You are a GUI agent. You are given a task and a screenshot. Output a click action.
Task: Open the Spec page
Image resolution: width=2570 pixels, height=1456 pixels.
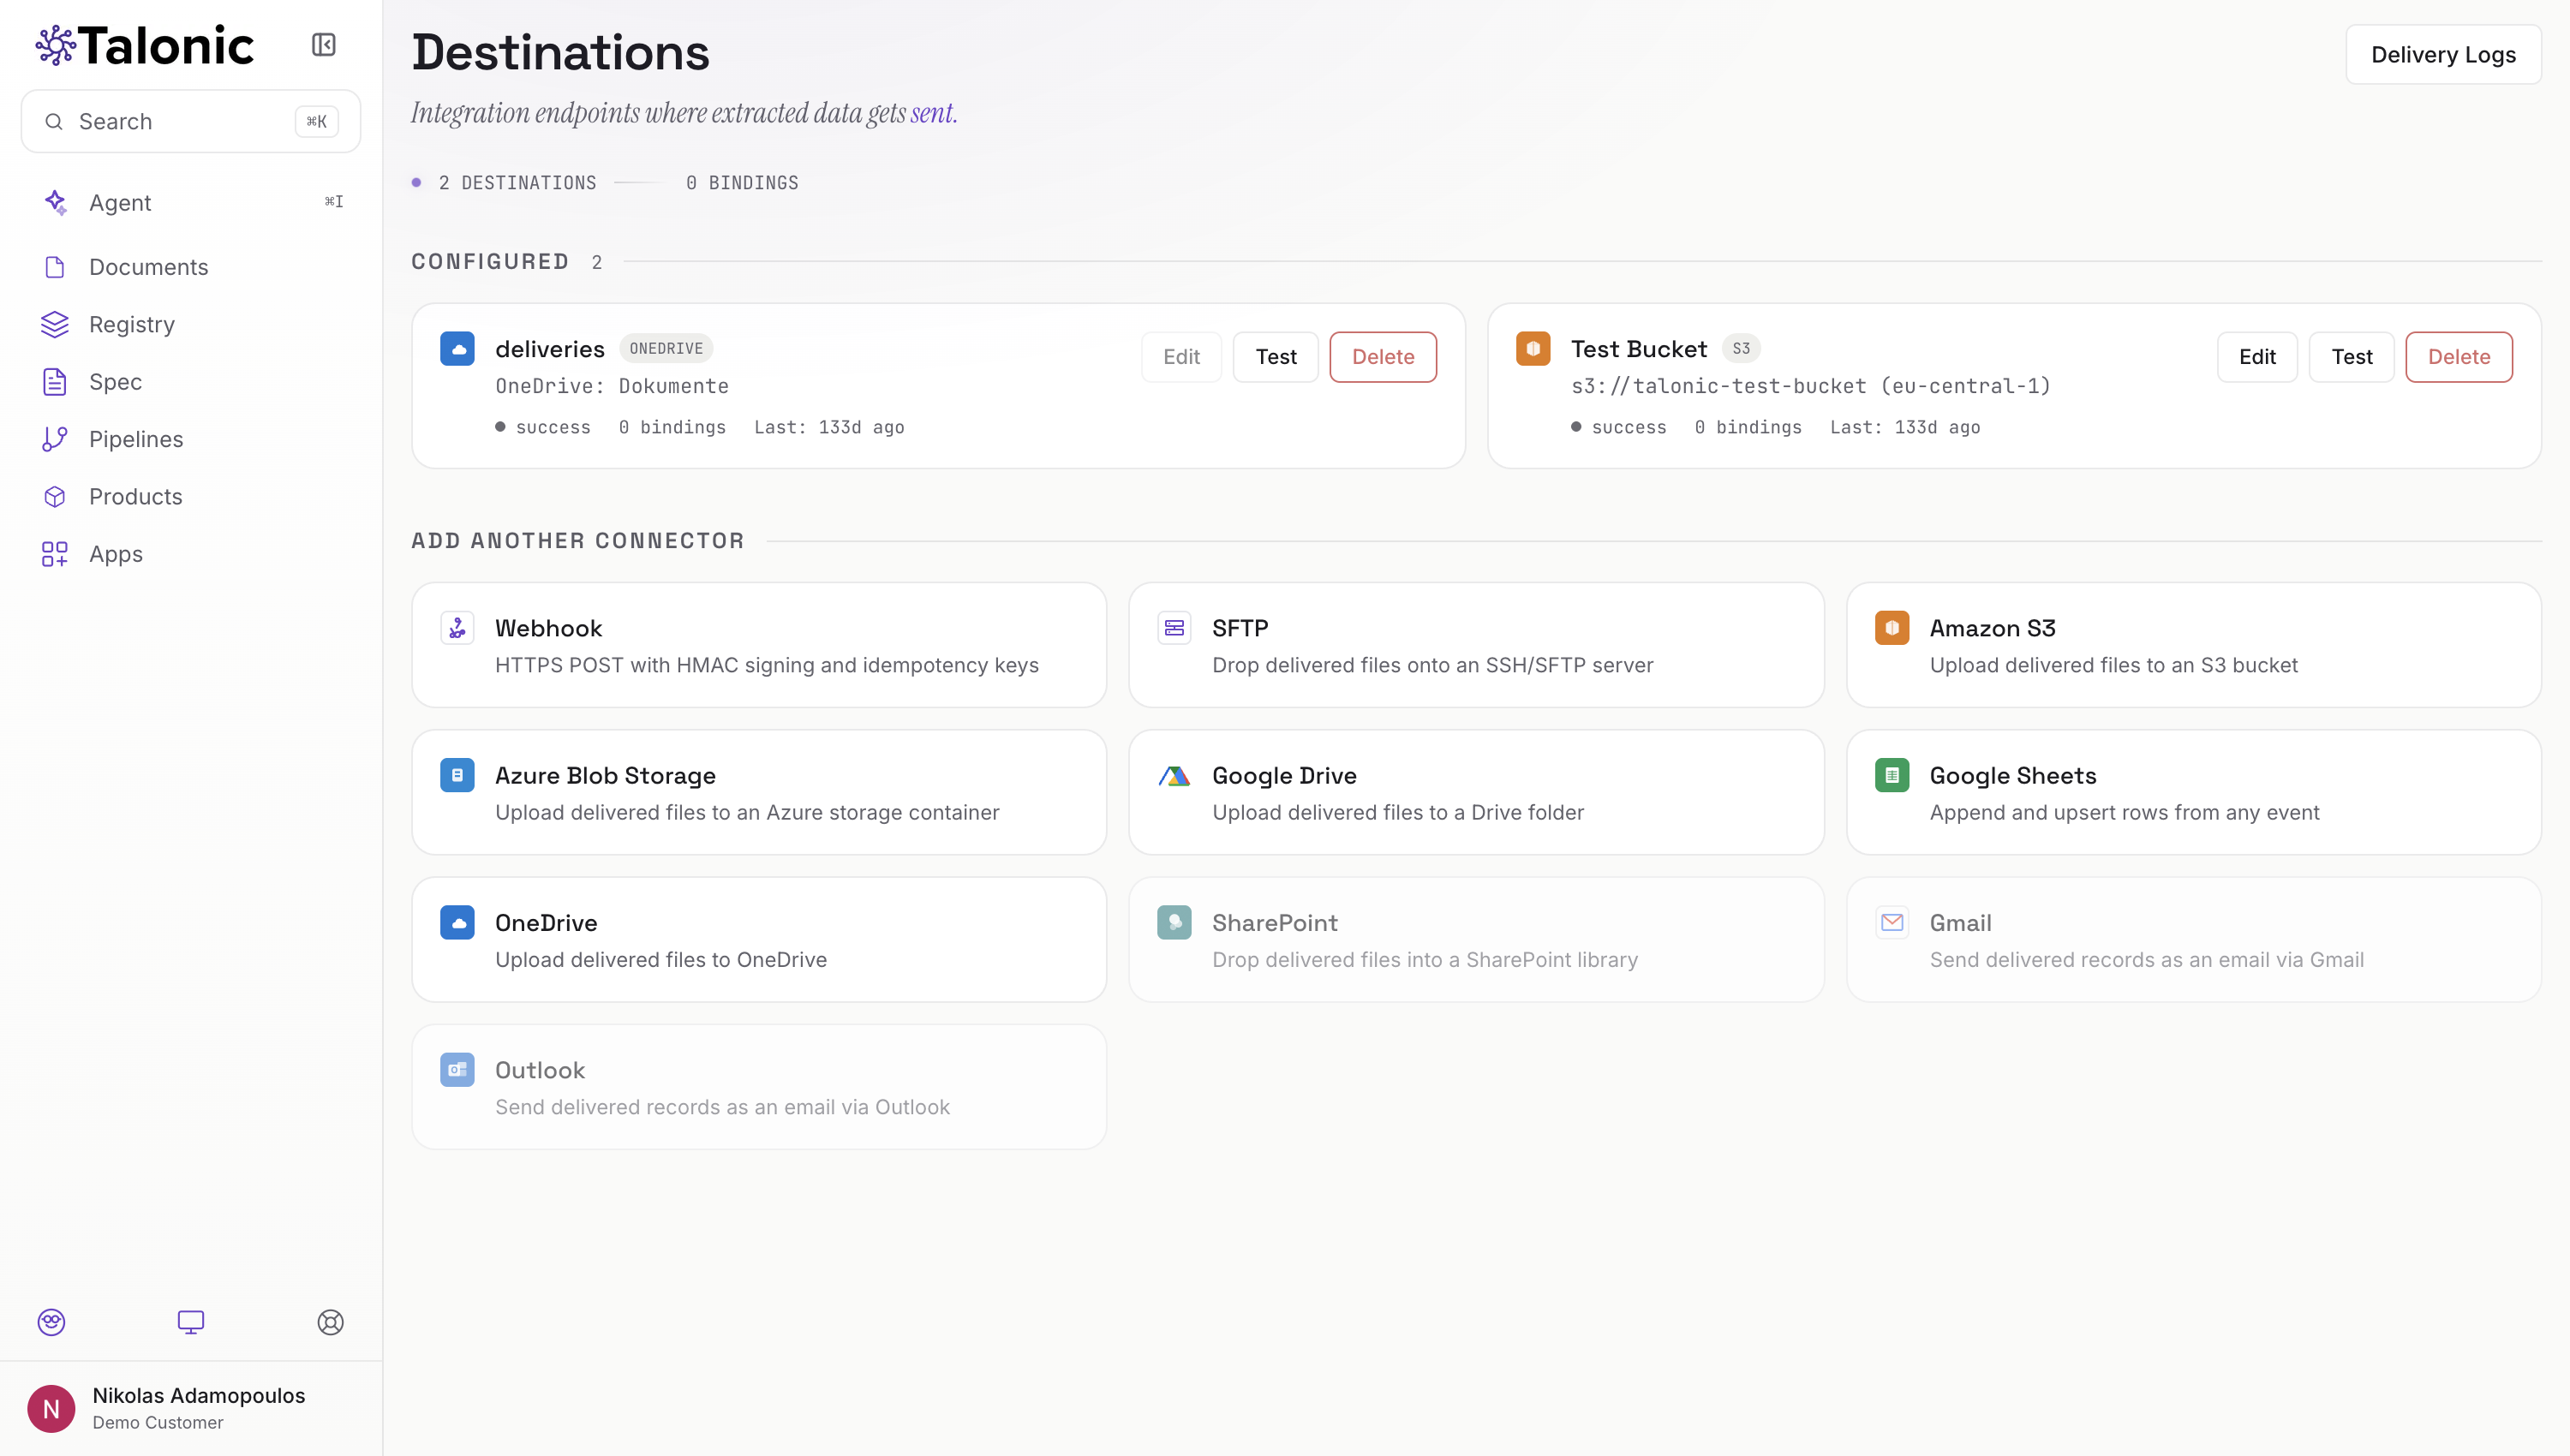(190, 382)
